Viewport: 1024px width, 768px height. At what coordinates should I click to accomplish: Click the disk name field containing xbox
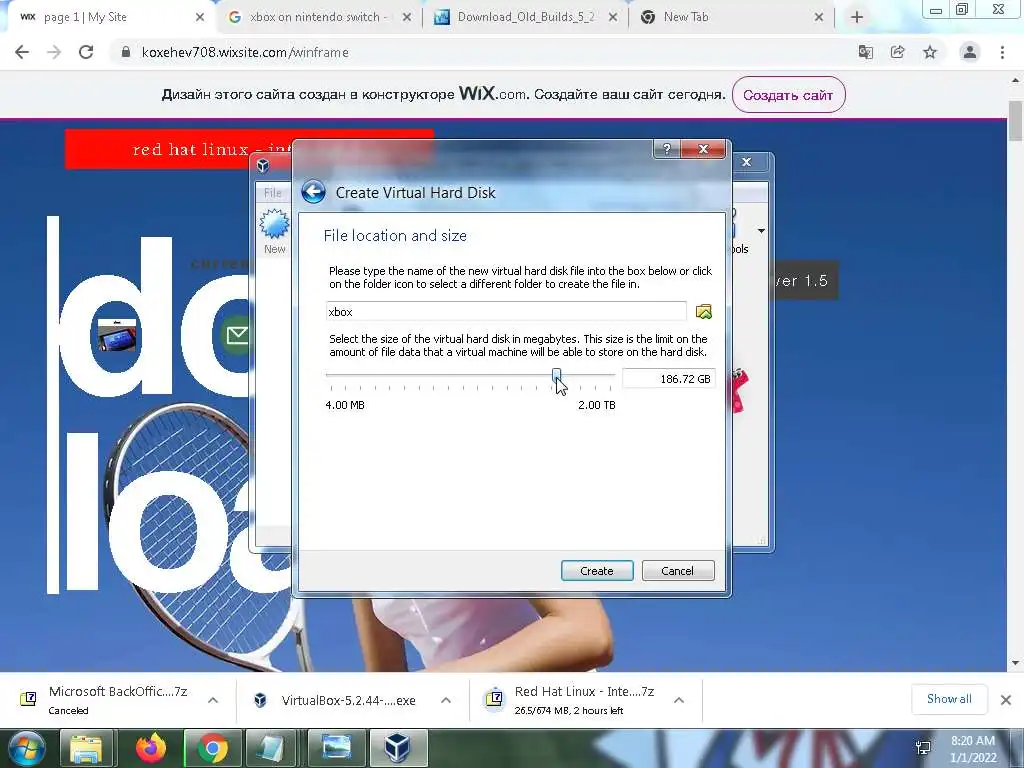click(506, 312)
